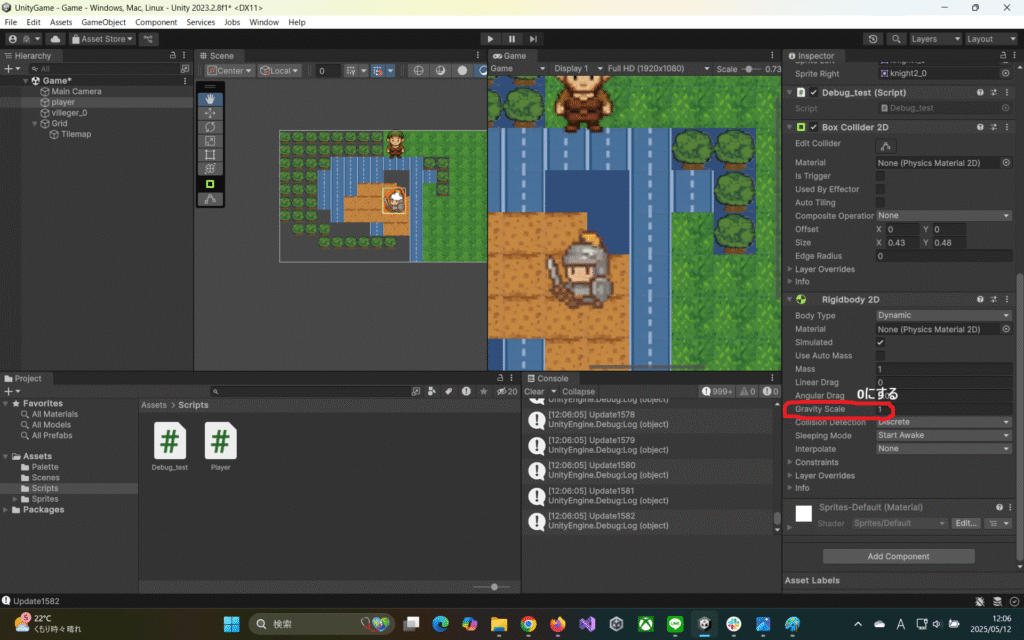Open the GameObject menu
The height and width of the screenshot is (640, 1024).
click(x=103, y=22)
